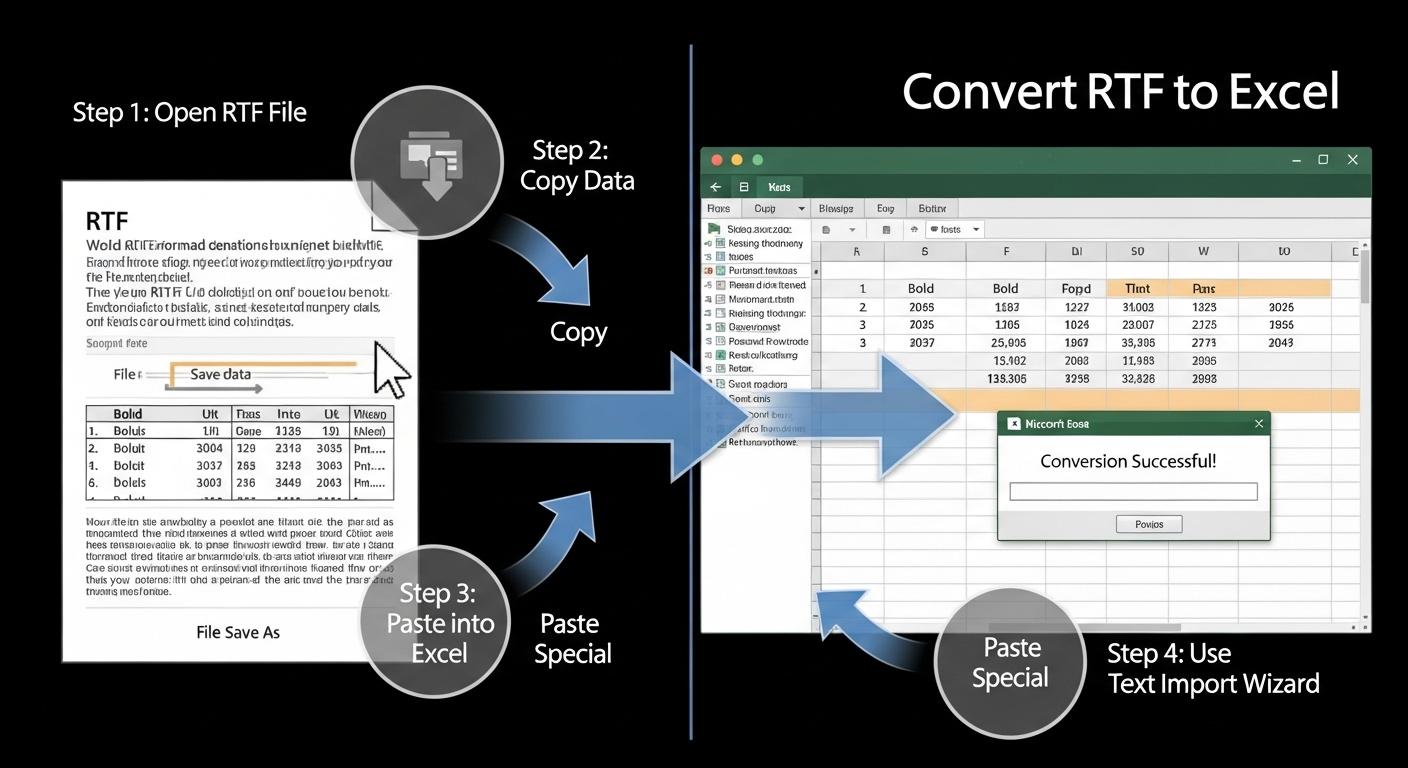Click the green flag icon next to Sideg.avorzdo
The image size is (1408, 768).
pyautogui.click(x=713, y=229)
